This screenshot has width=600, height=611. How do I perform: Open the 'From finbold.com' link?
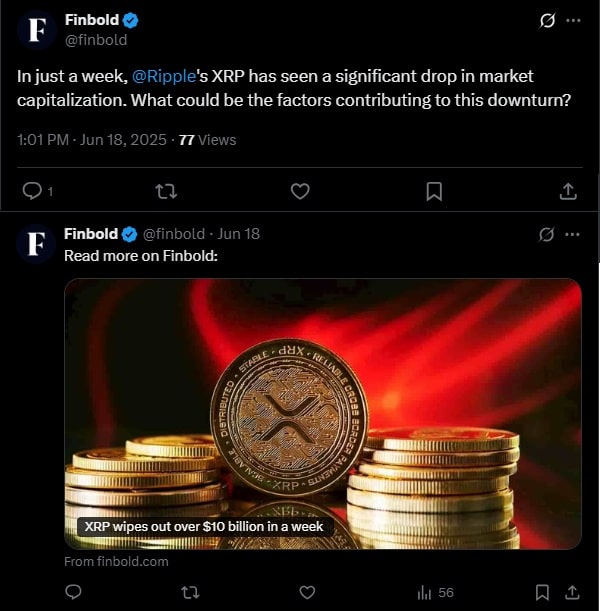click(x=116, y=561)
